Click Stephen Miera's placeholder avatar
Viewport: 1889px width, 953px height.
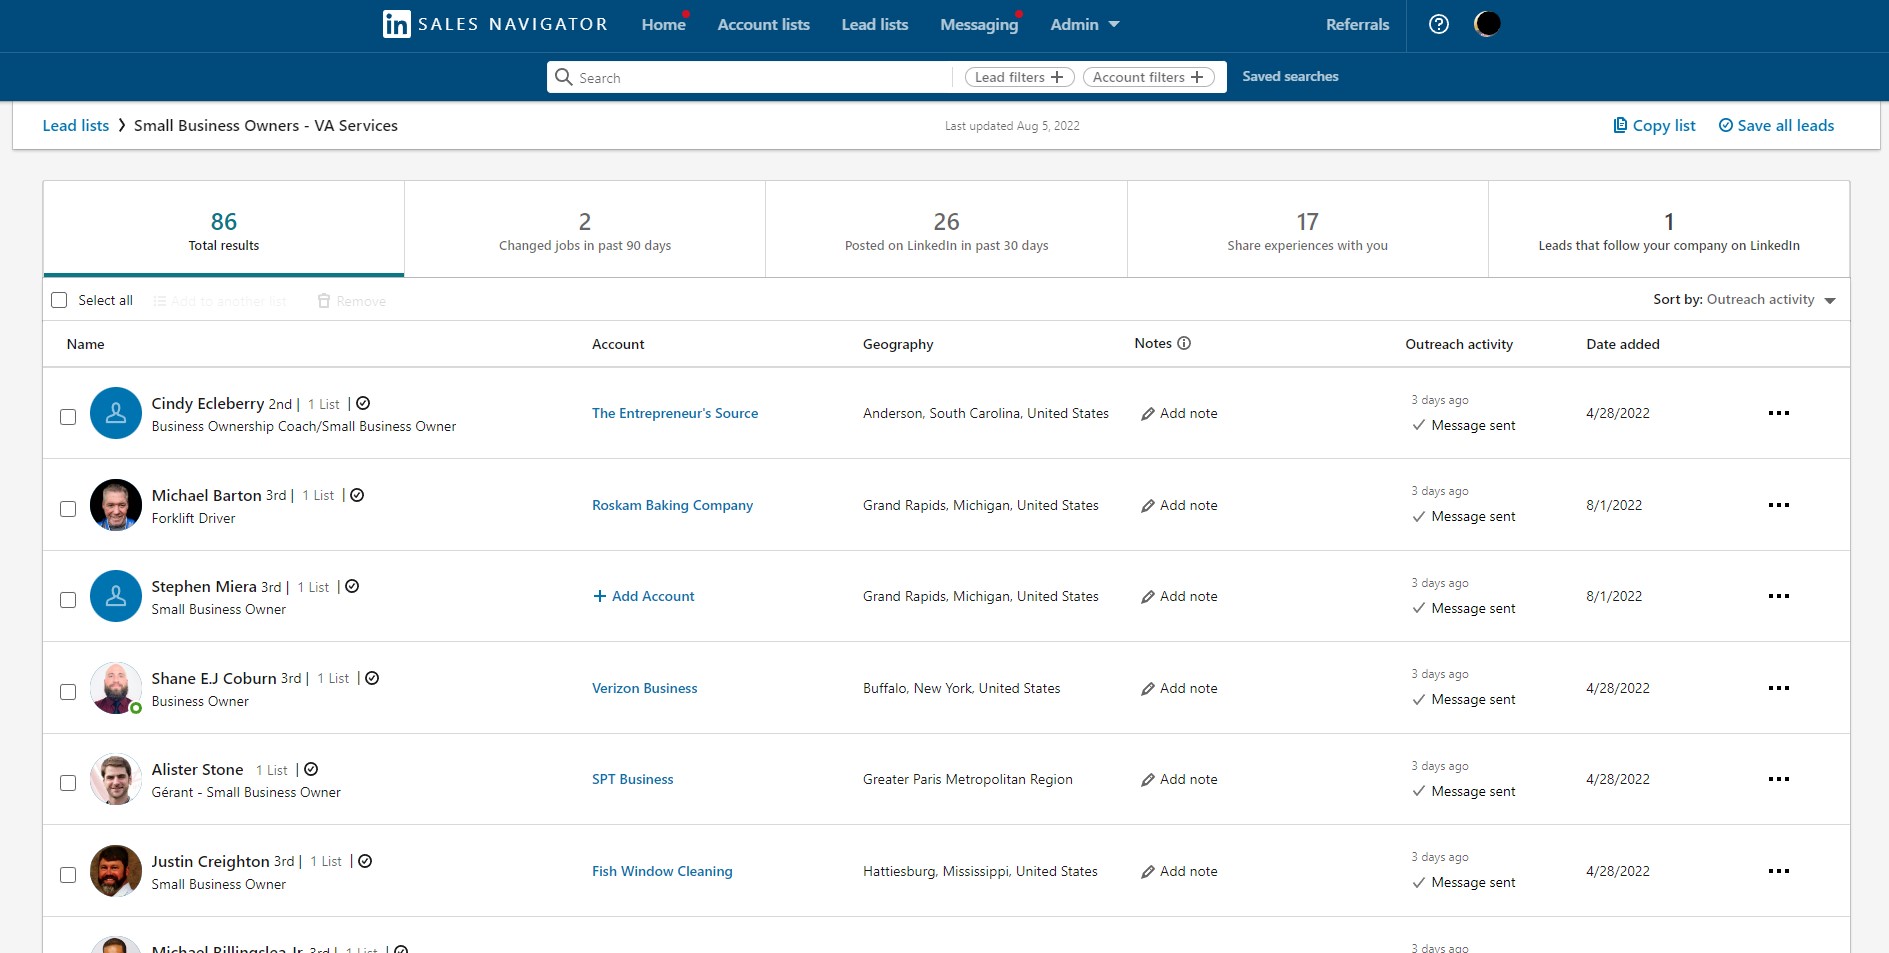[x=116, y=596]
